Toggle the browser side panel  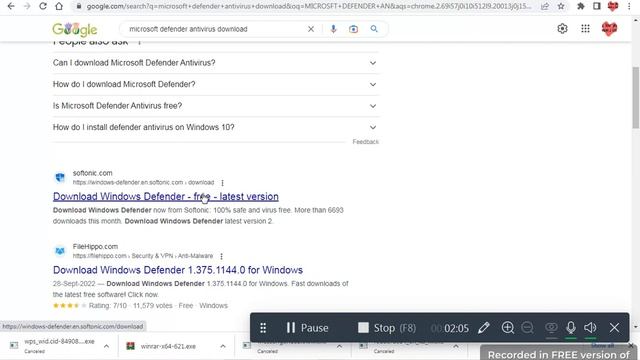click(x=597, y=6)
